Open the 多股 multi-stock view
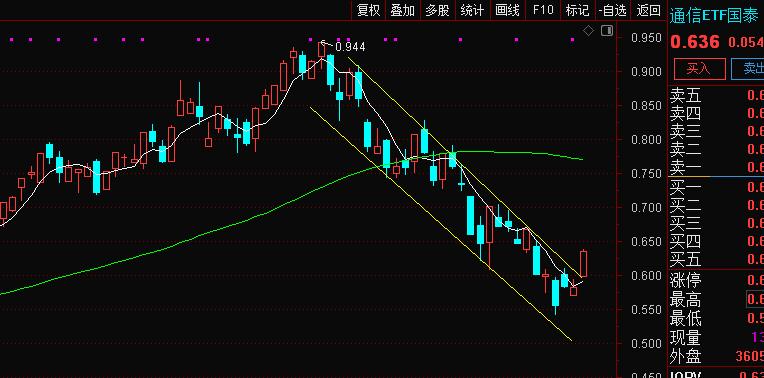764x378 pixels. point(437,10)
